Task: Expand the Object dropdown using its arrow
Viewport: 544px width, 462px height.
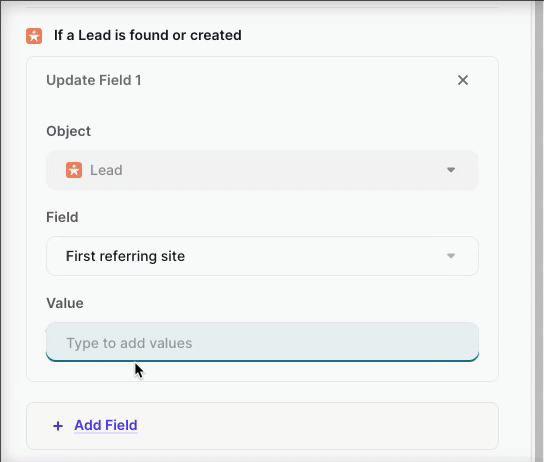Action: pos(451,170)
